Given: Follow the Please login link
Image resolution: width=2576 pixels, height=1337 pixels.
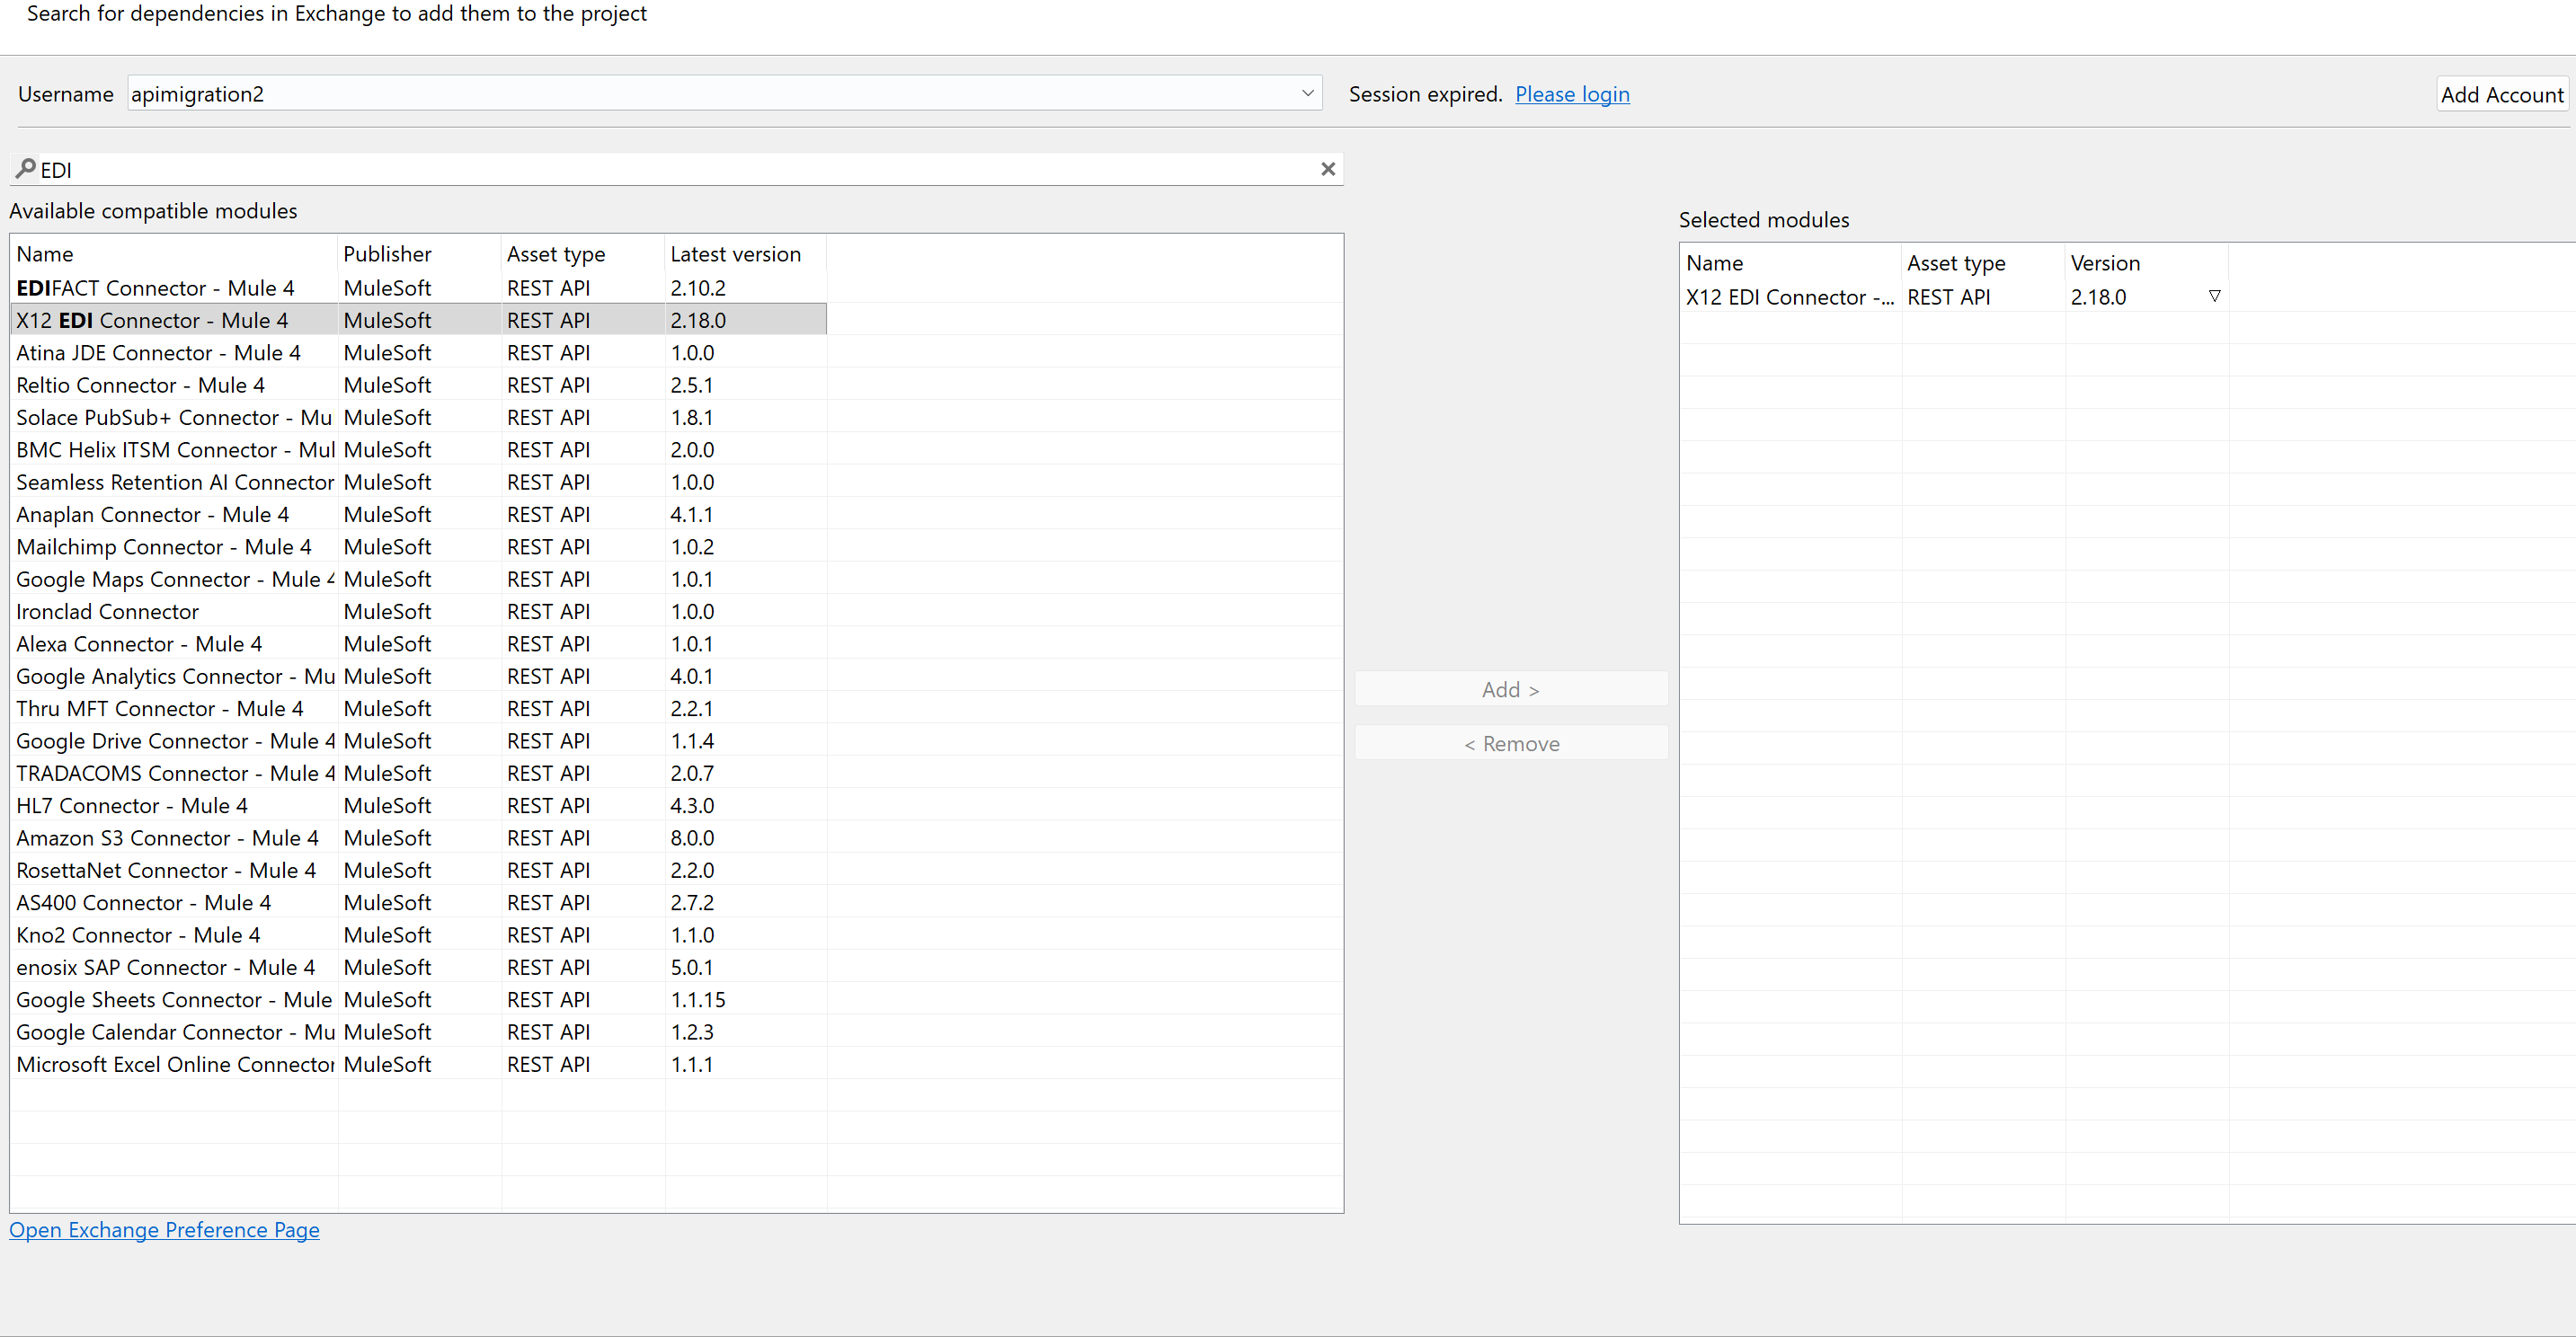Looking at the screenshot, I should [x=1572, y=93].
